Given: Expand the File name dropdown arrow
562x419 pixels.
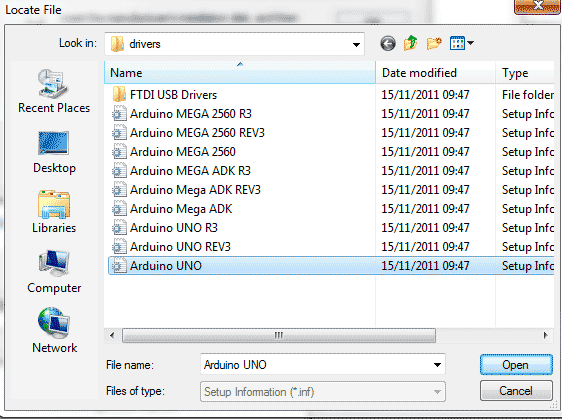Looking at the screenshot, I should pyautogui.click(x=437, y=365).
